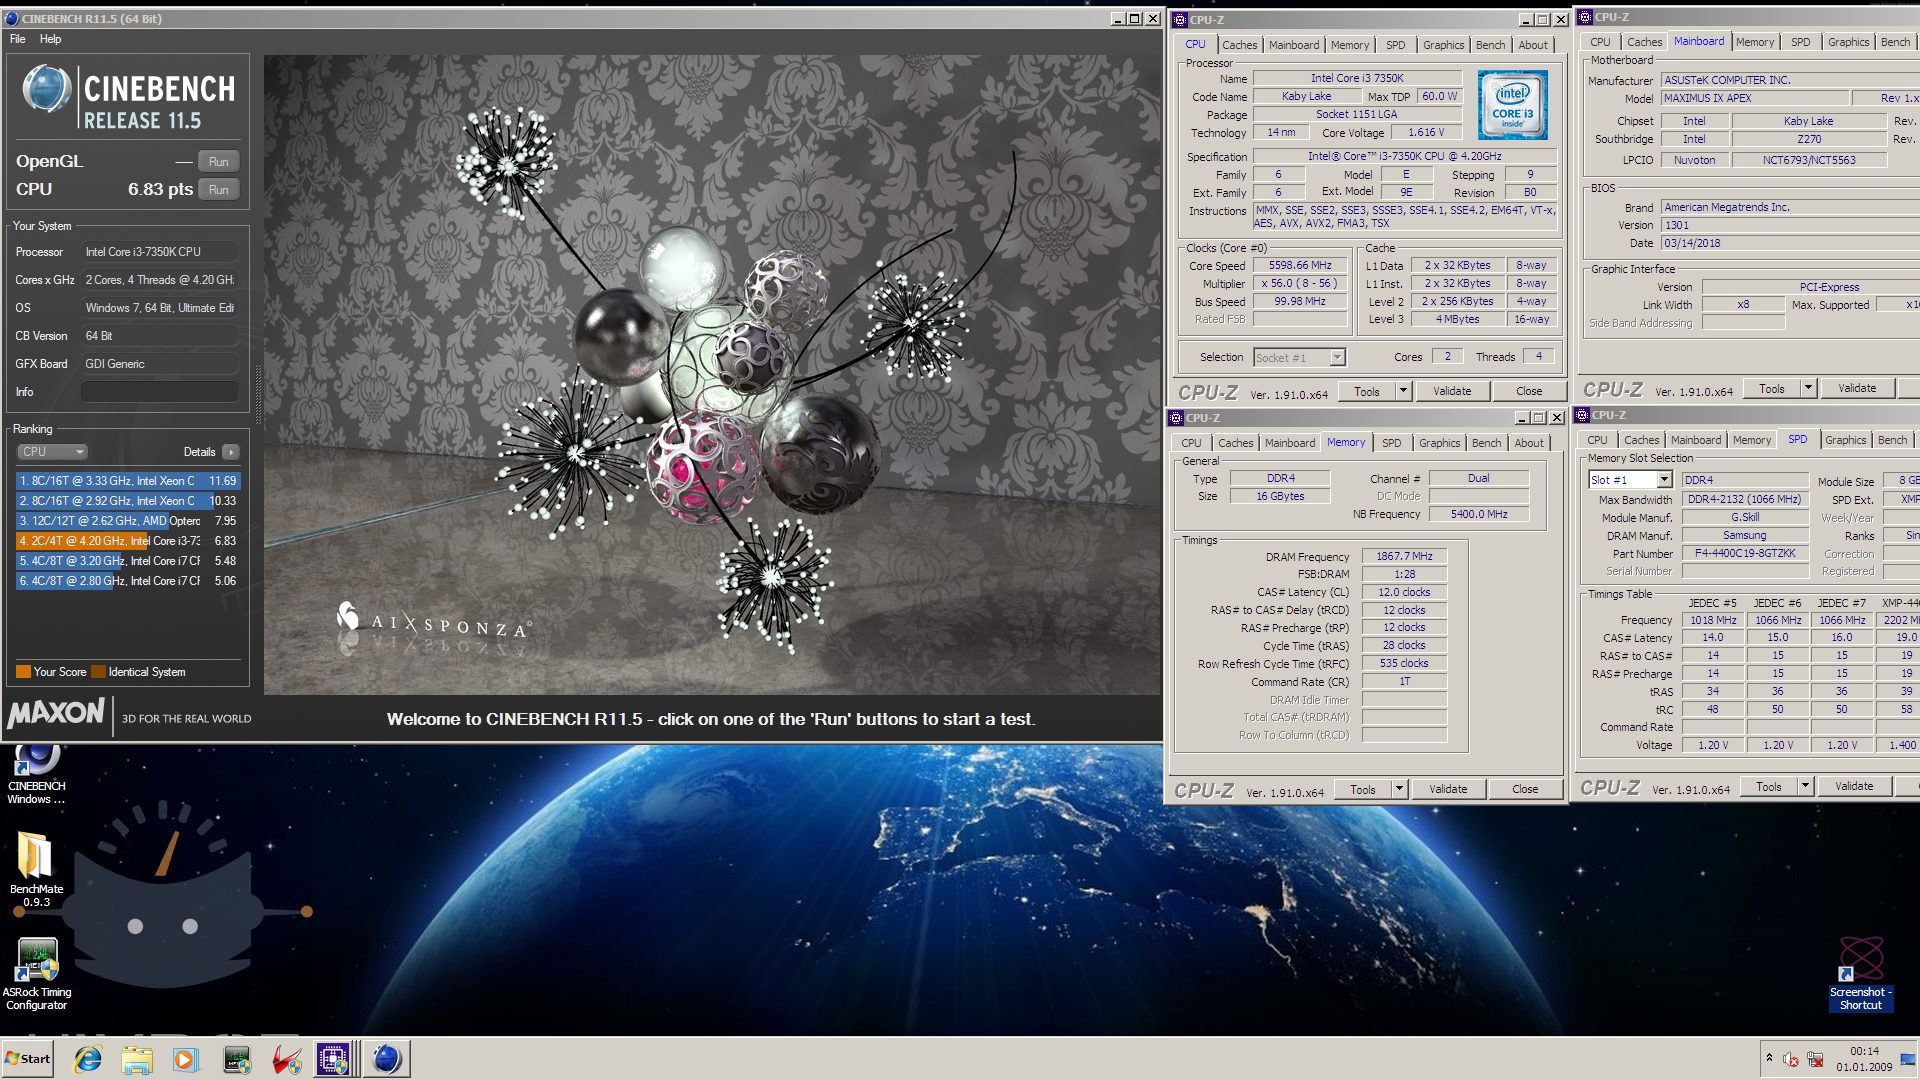Screen dimensions: 1920x1080
Task: Click the title icon of the CPU-Z Mainboard window
Action: (1584, 17)
